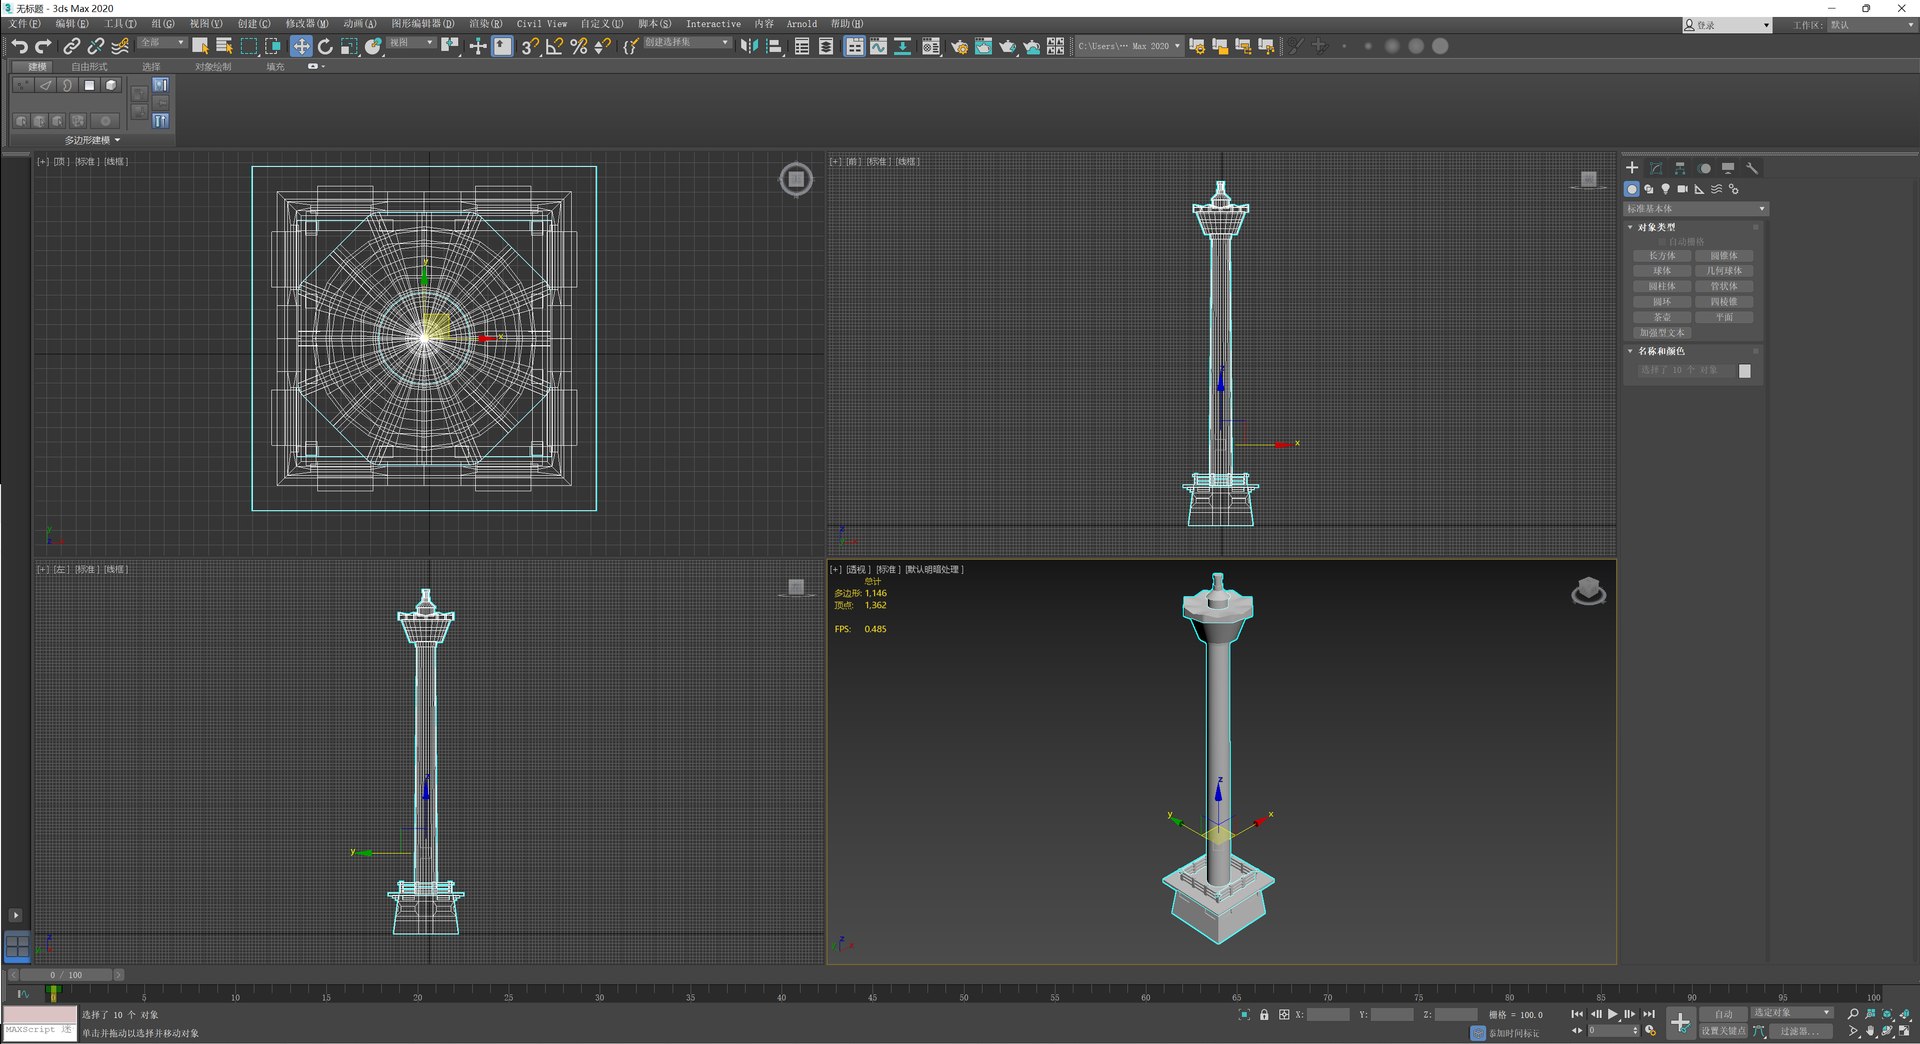This screenshot has height=1044, width=1920.
Task: Activate the Select and Move tool
Action: tap(301, 46)
